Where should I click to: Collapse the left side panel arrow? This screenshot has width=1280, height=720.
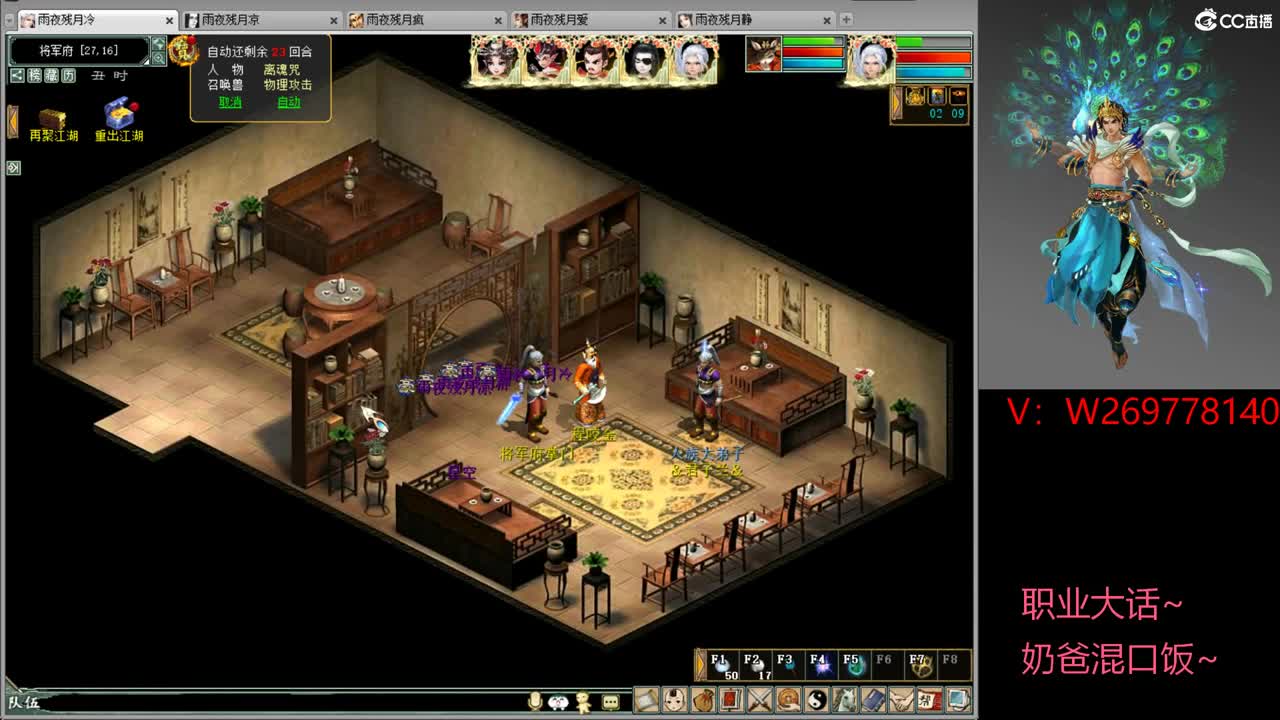tap(13, 121)
